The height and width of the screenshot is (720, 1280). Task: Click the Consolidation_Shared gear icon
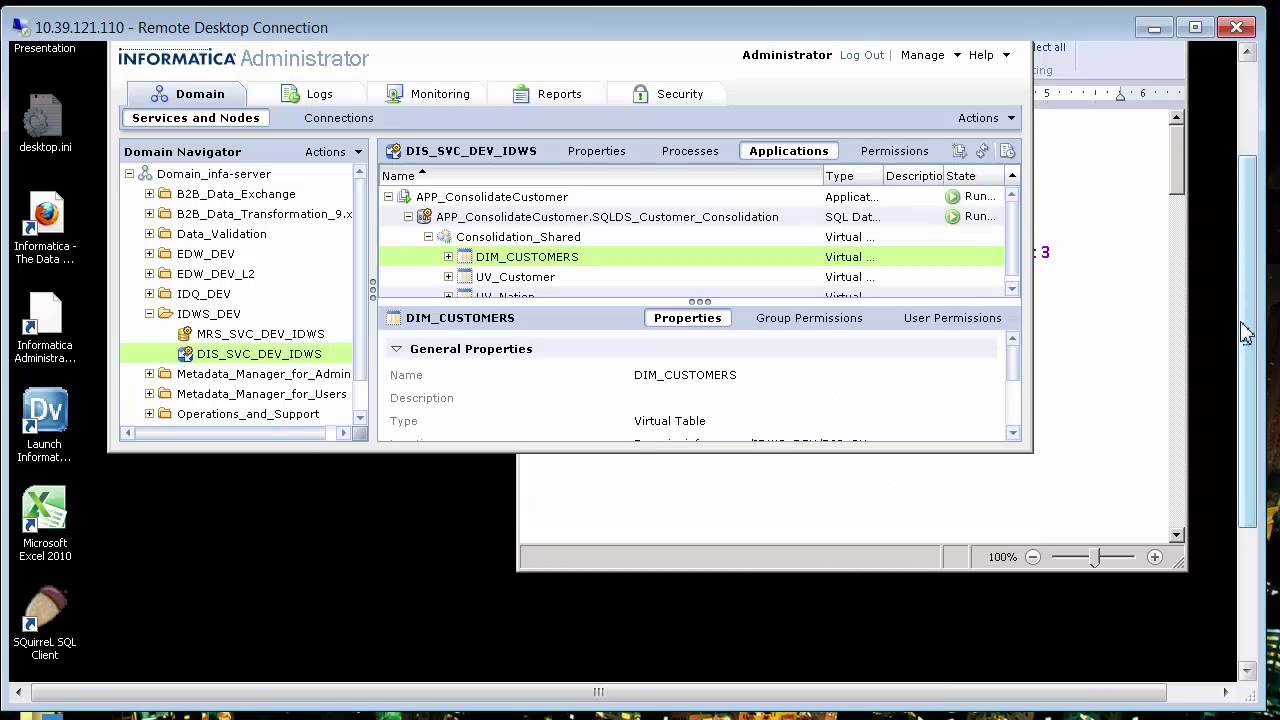[x=444, y=237]
